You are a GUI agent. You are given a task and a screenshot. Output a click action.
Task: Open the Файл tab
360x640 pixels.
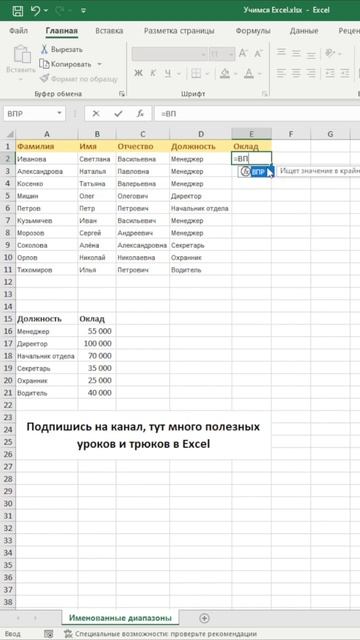(x=18, y=31)
